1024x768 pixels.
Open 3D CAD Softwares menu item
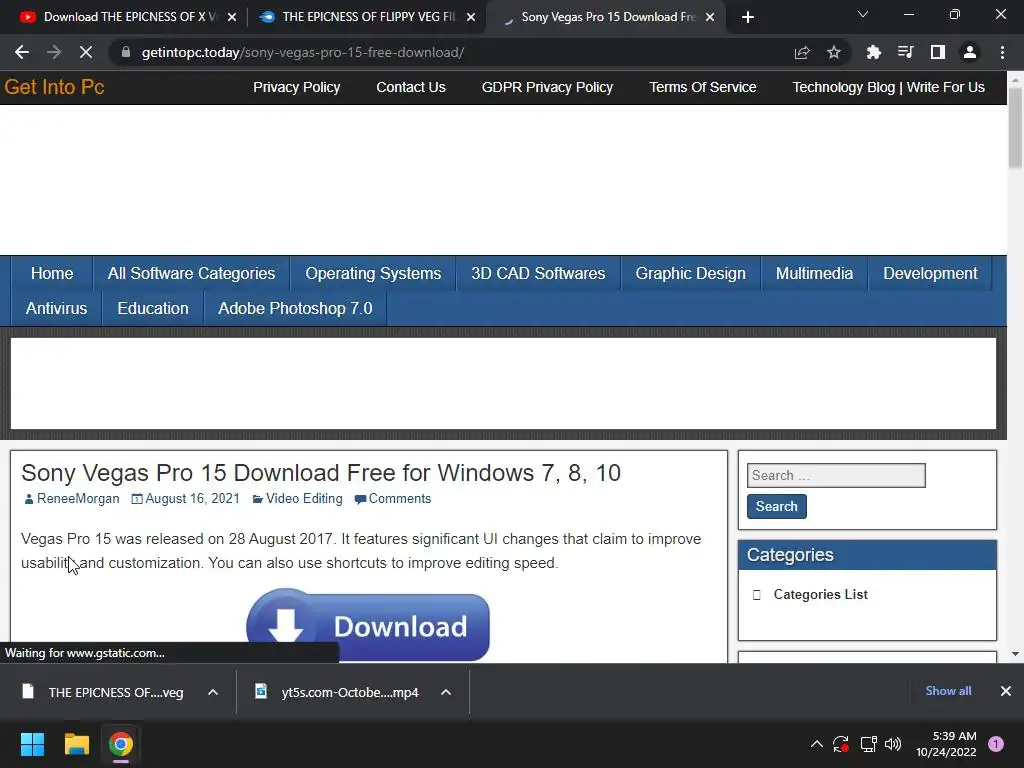point(538,273)
